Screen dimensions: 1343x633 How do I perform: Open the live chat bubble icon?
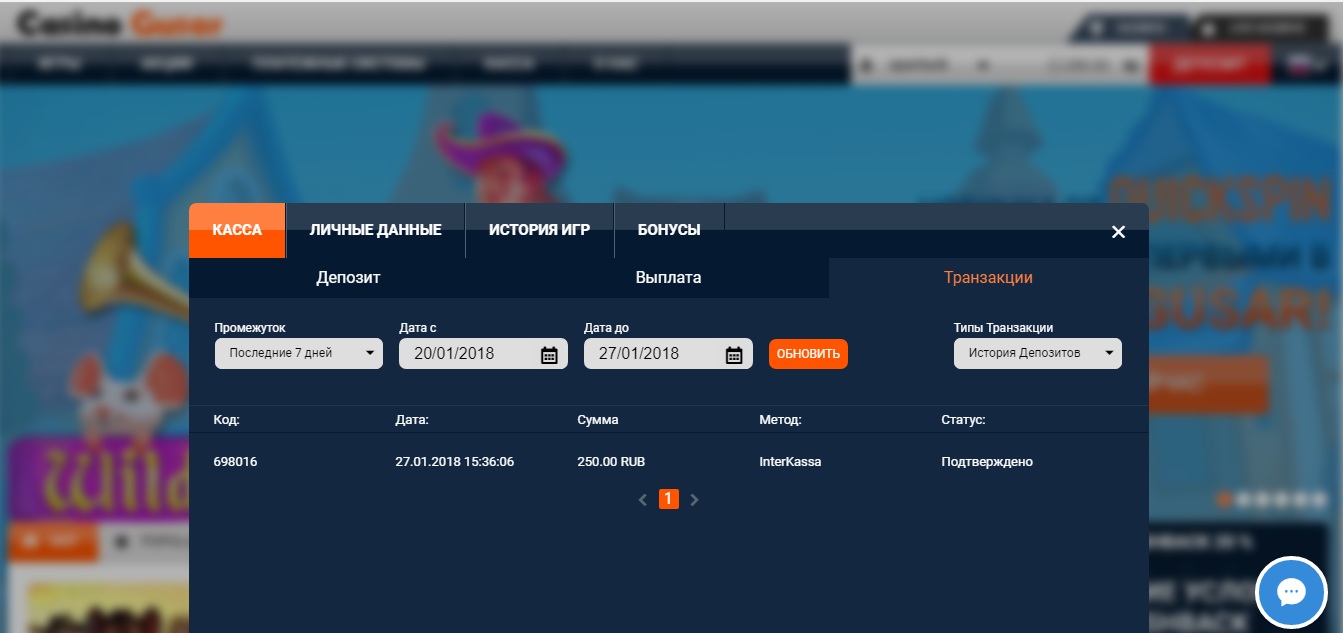click(1290, 592)
